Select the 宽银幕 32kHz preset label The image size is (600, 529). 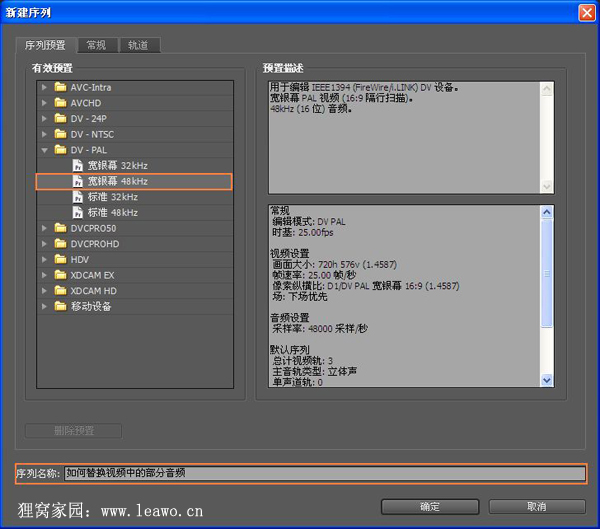coord(118,166)
